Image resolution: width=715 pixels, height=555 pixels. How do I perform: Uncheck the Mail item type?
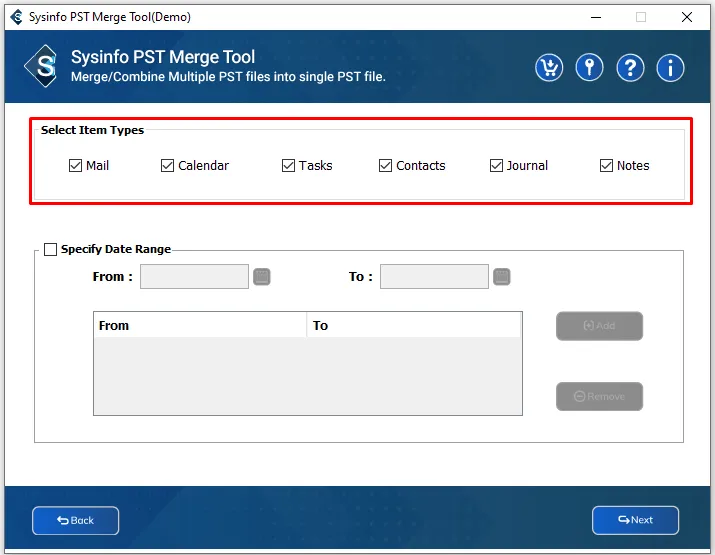pos(75,166)
